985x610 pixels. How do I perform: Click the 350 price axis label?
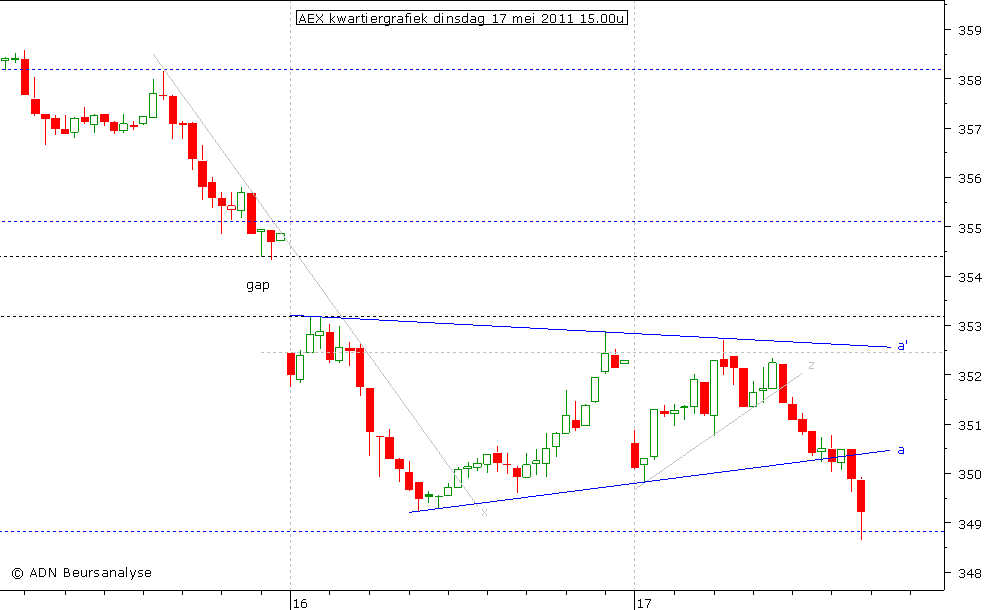tap(969, 474)
